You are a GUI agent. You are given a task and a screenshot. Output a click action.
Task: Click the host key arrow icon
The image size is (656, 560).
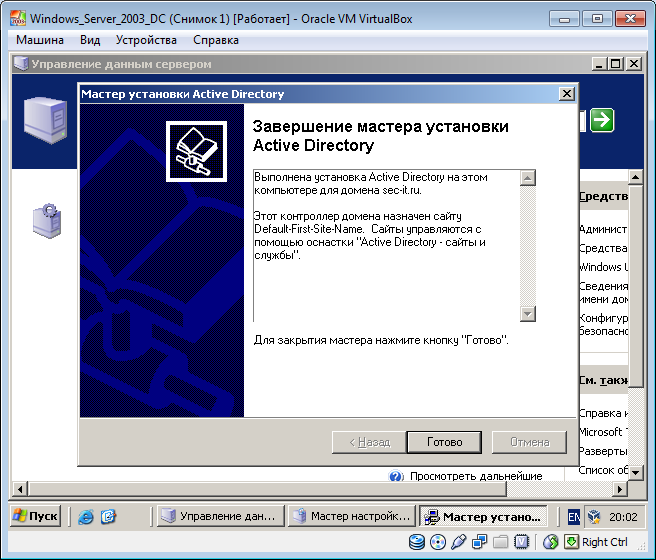coord(571,542)
